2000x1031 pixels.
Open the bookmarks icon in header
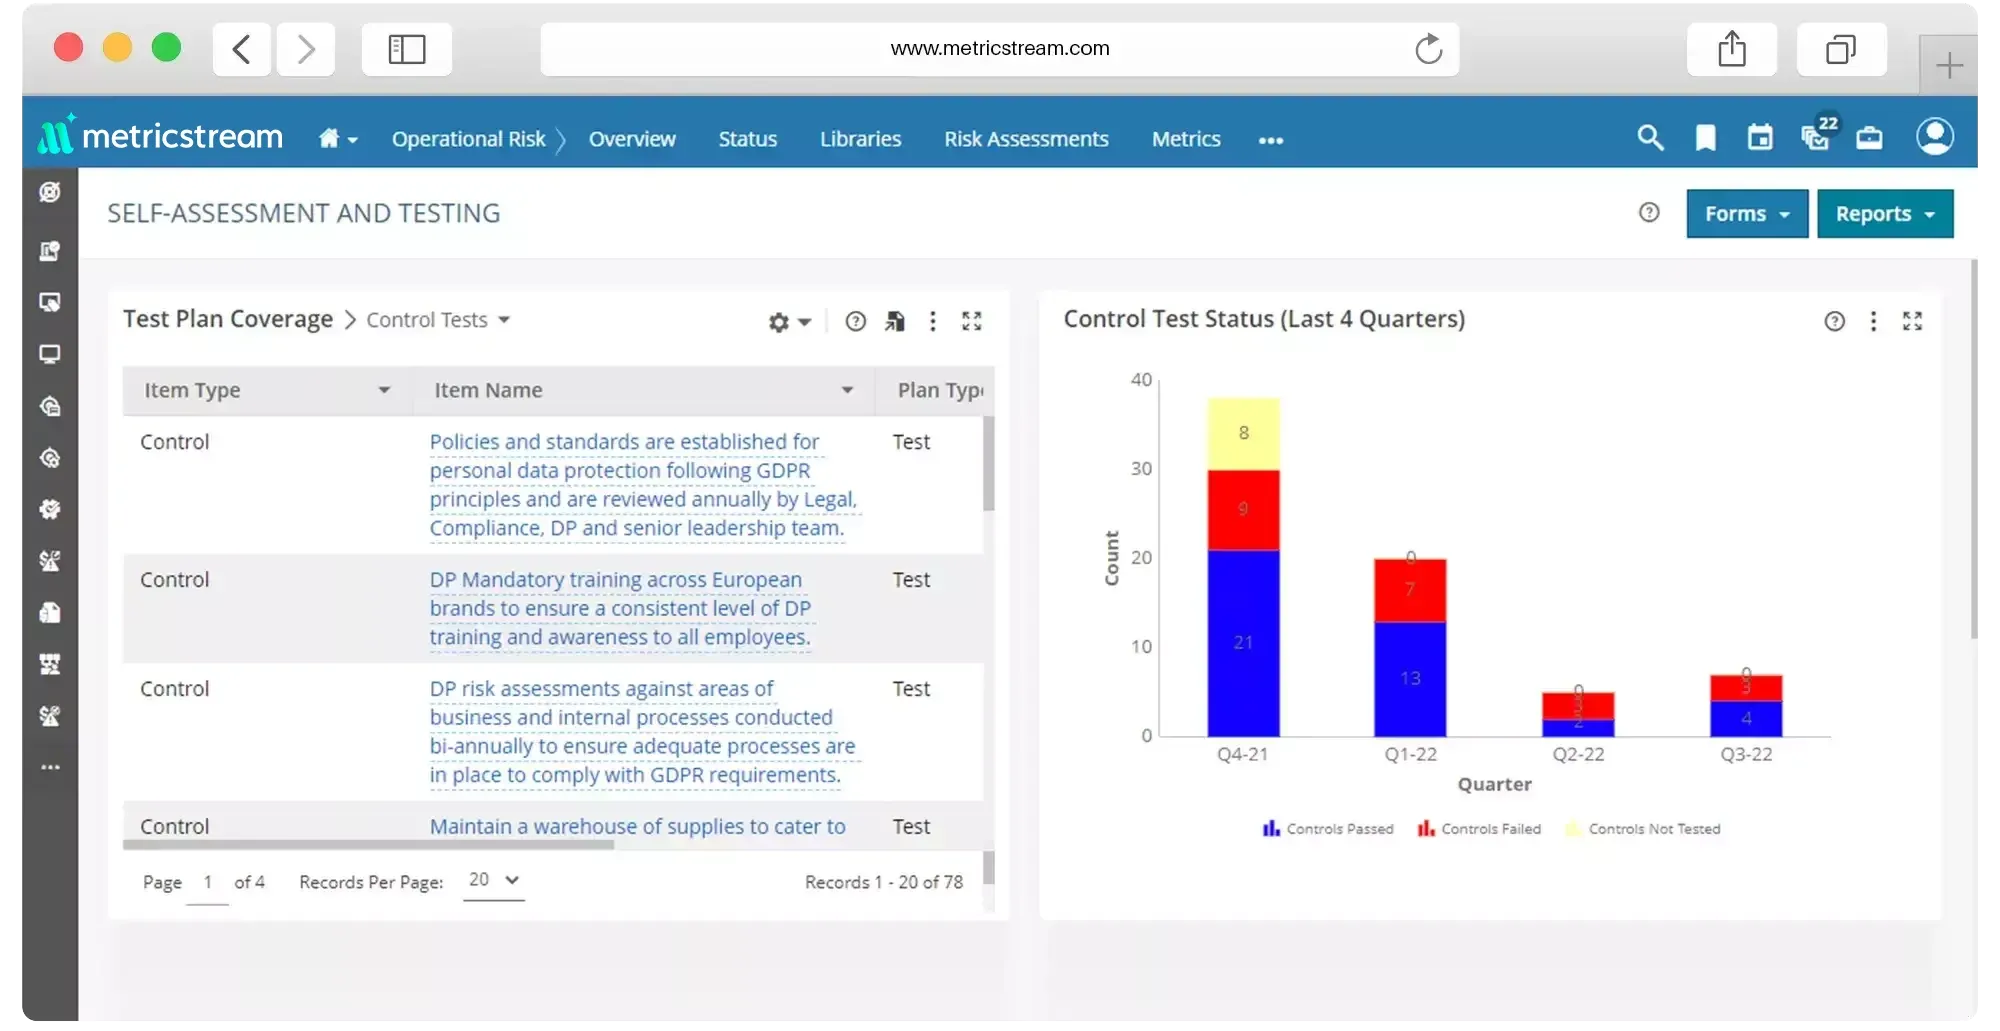1706,137
